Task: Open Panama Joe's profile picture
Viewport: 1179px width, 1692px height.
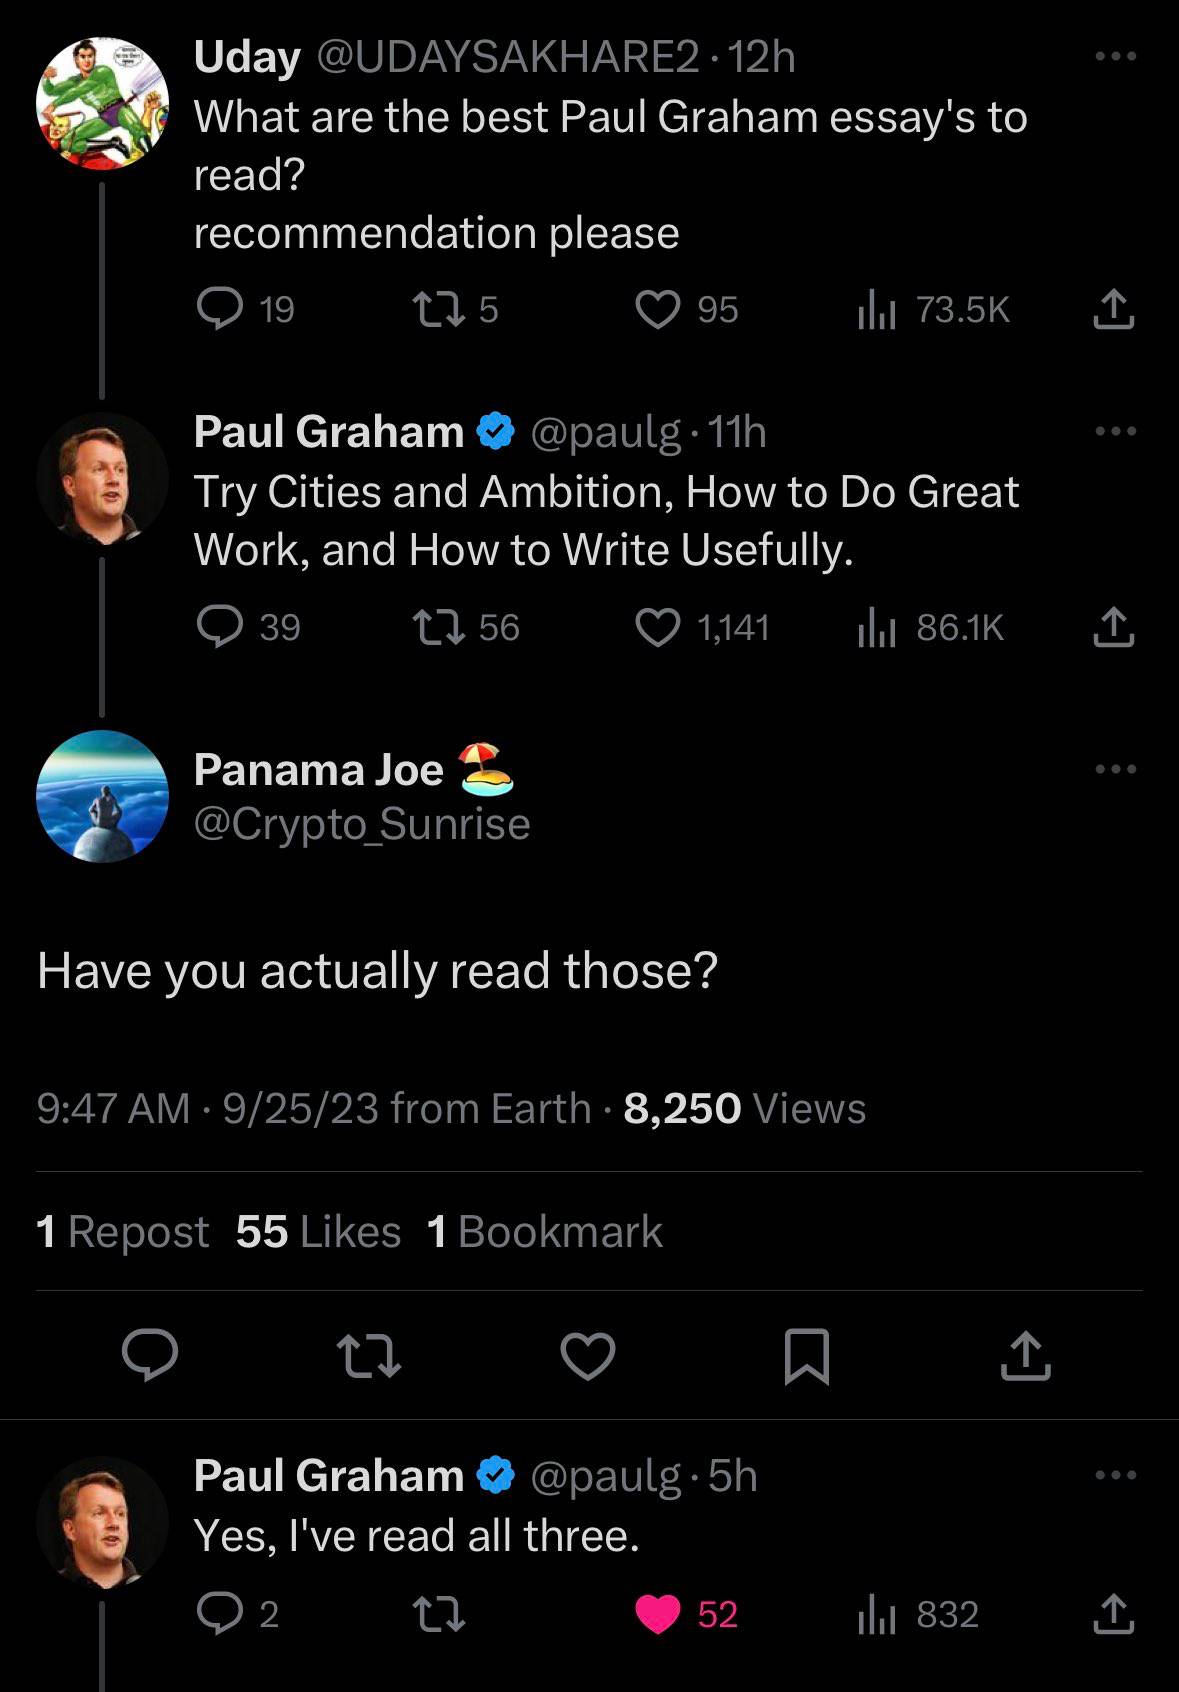Action: [102, 796]
